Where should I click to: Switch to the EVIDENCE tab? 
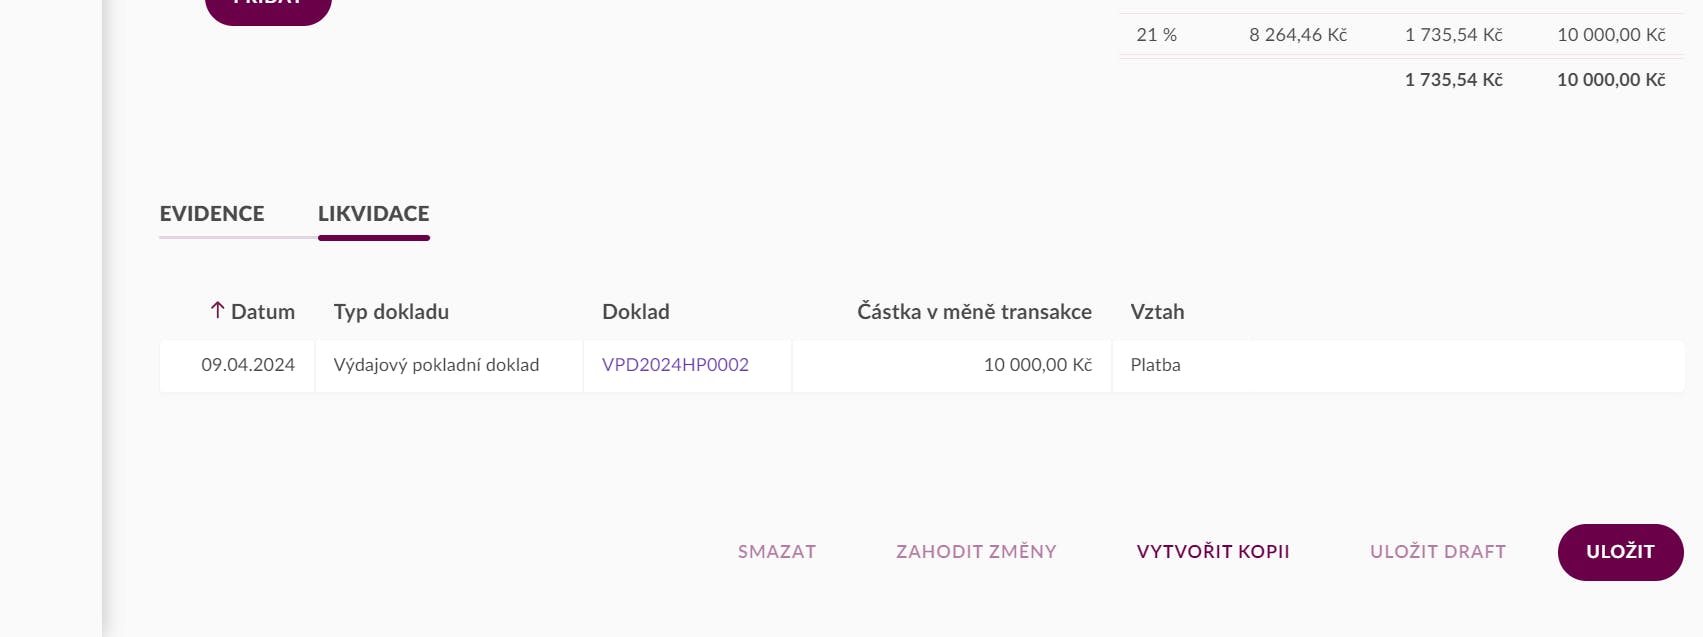[x=212, y=214]
